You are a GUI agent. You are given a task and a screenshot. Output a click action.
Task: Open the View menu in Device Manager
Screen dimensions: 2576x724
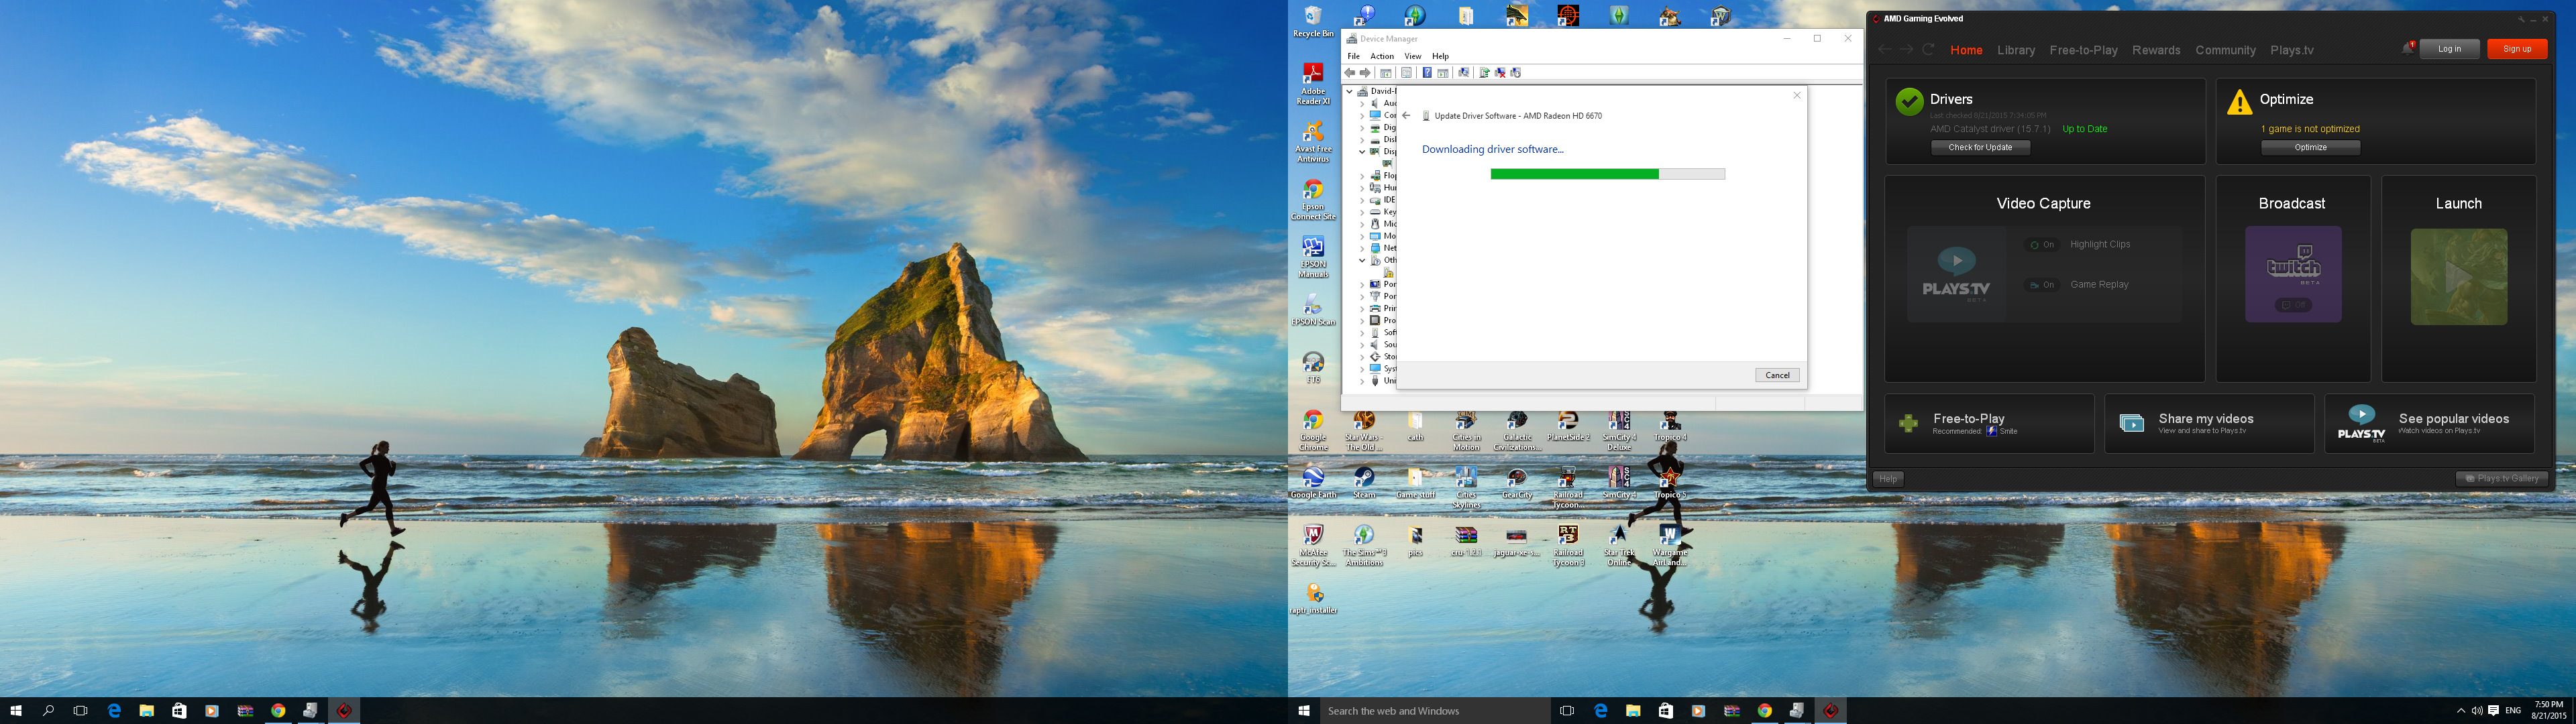click(1412, 56)
